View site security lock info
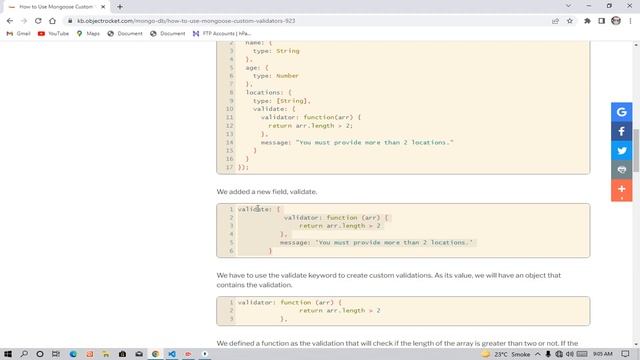This screenshot has width=640, height=360. pyautogui.click(x=70, y=21)
